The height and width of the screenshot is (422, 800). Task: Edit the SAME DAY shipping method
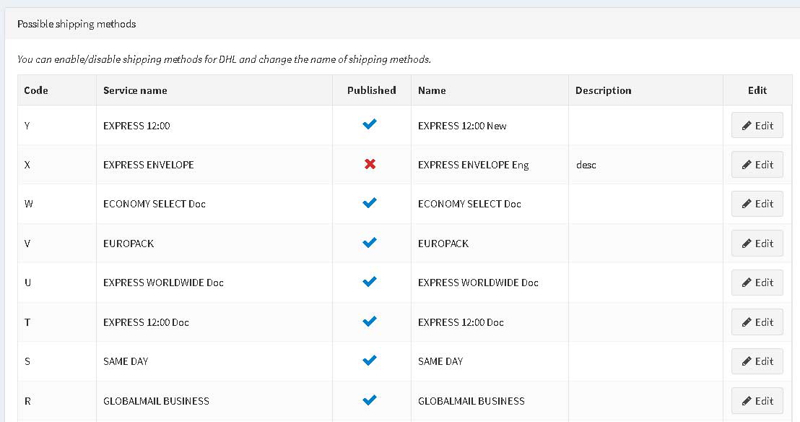tap(757, 361)
